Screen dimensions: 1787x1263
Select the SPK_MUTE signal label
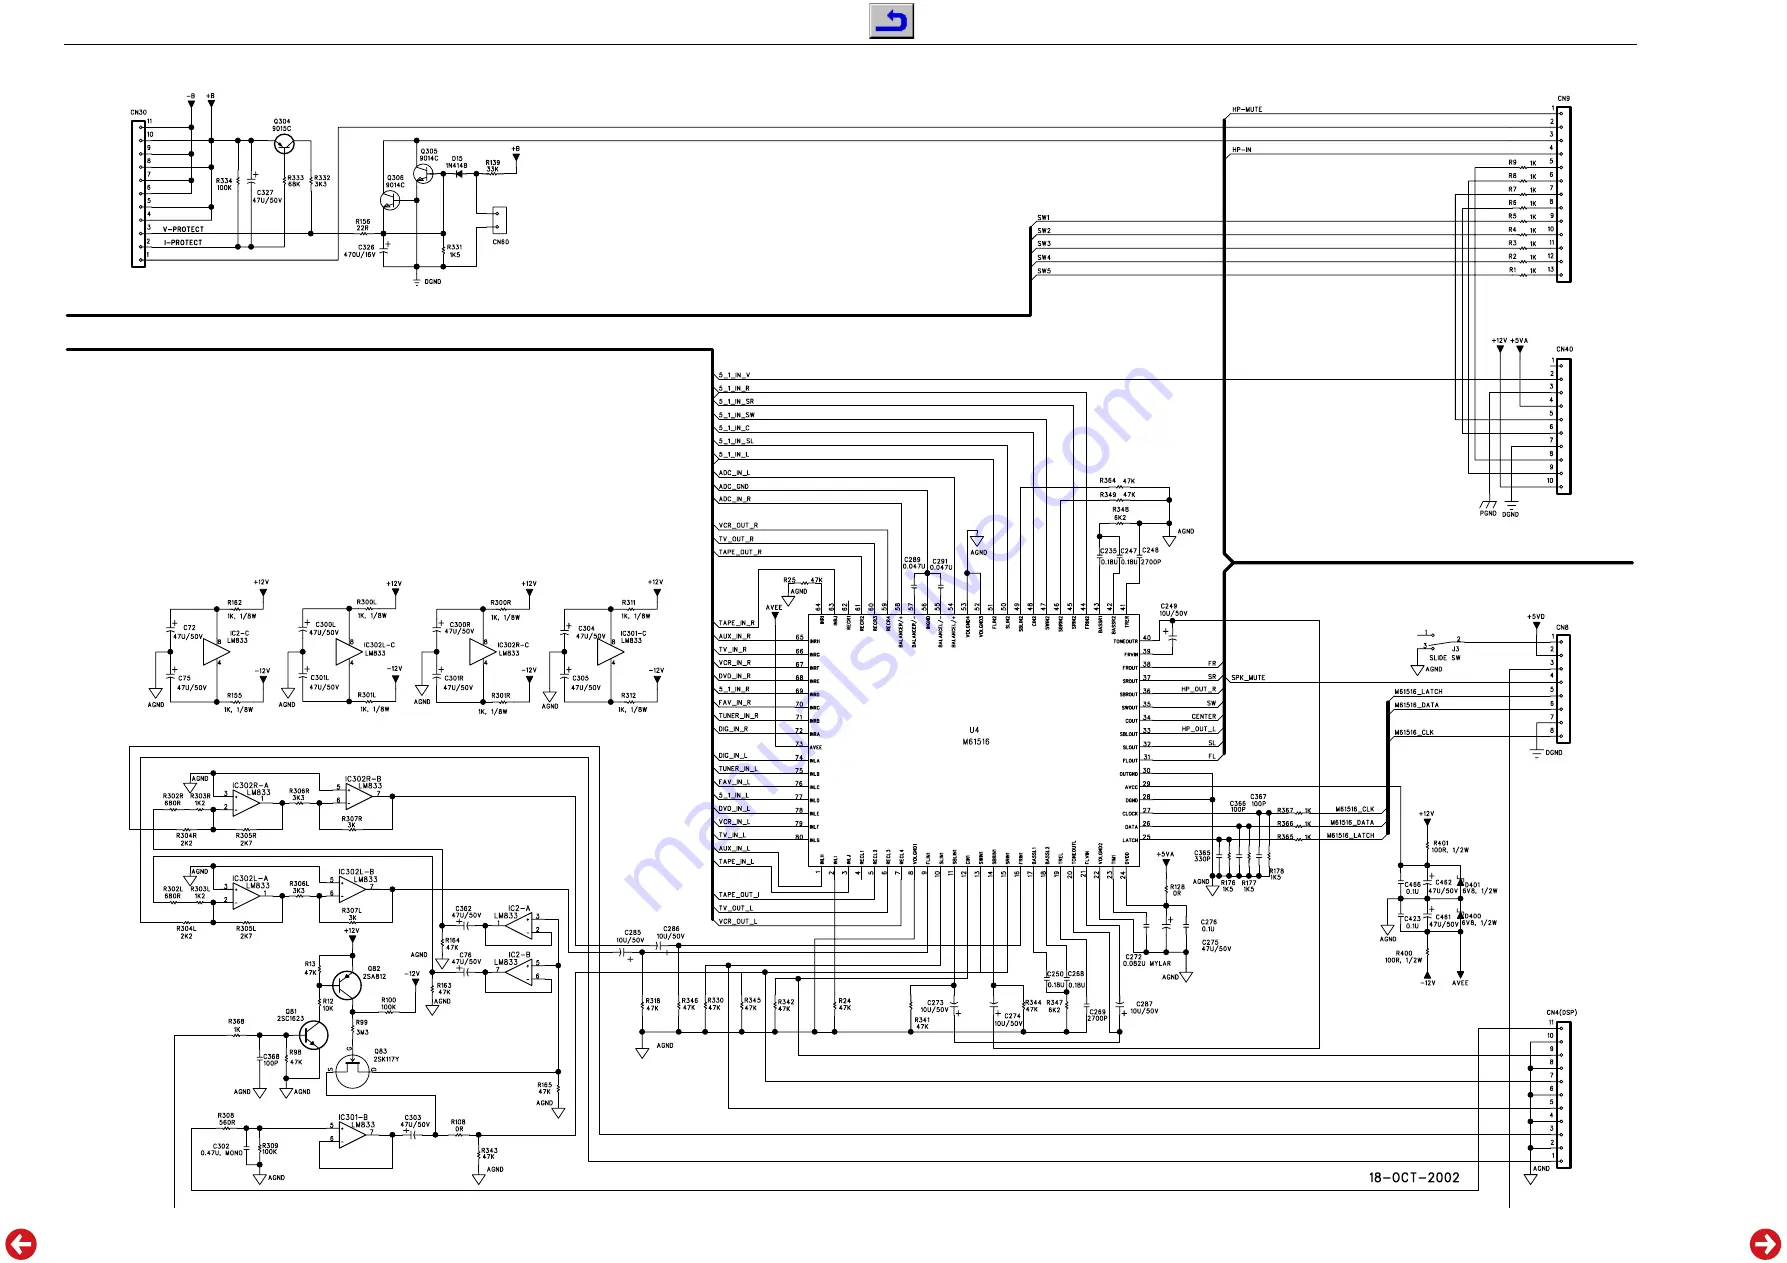coord(1248,678)
